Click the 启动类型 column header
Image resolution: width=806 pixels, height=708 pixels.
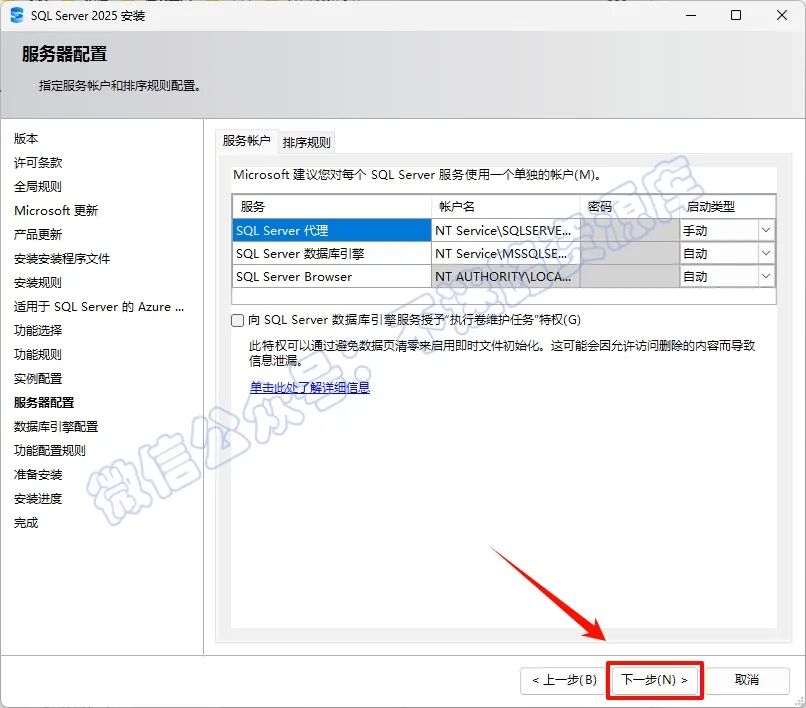pyautogui.click(x=727, y=207)
